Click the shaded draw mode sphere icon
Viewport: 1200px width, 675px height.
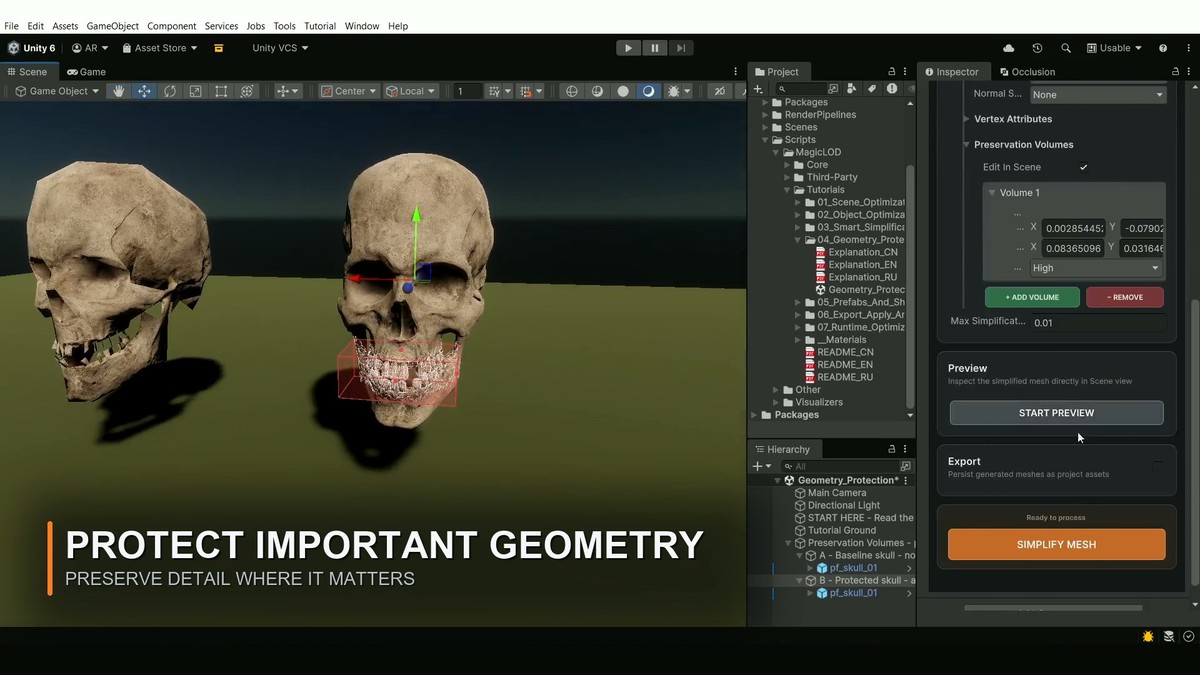[x=623, y=91]
